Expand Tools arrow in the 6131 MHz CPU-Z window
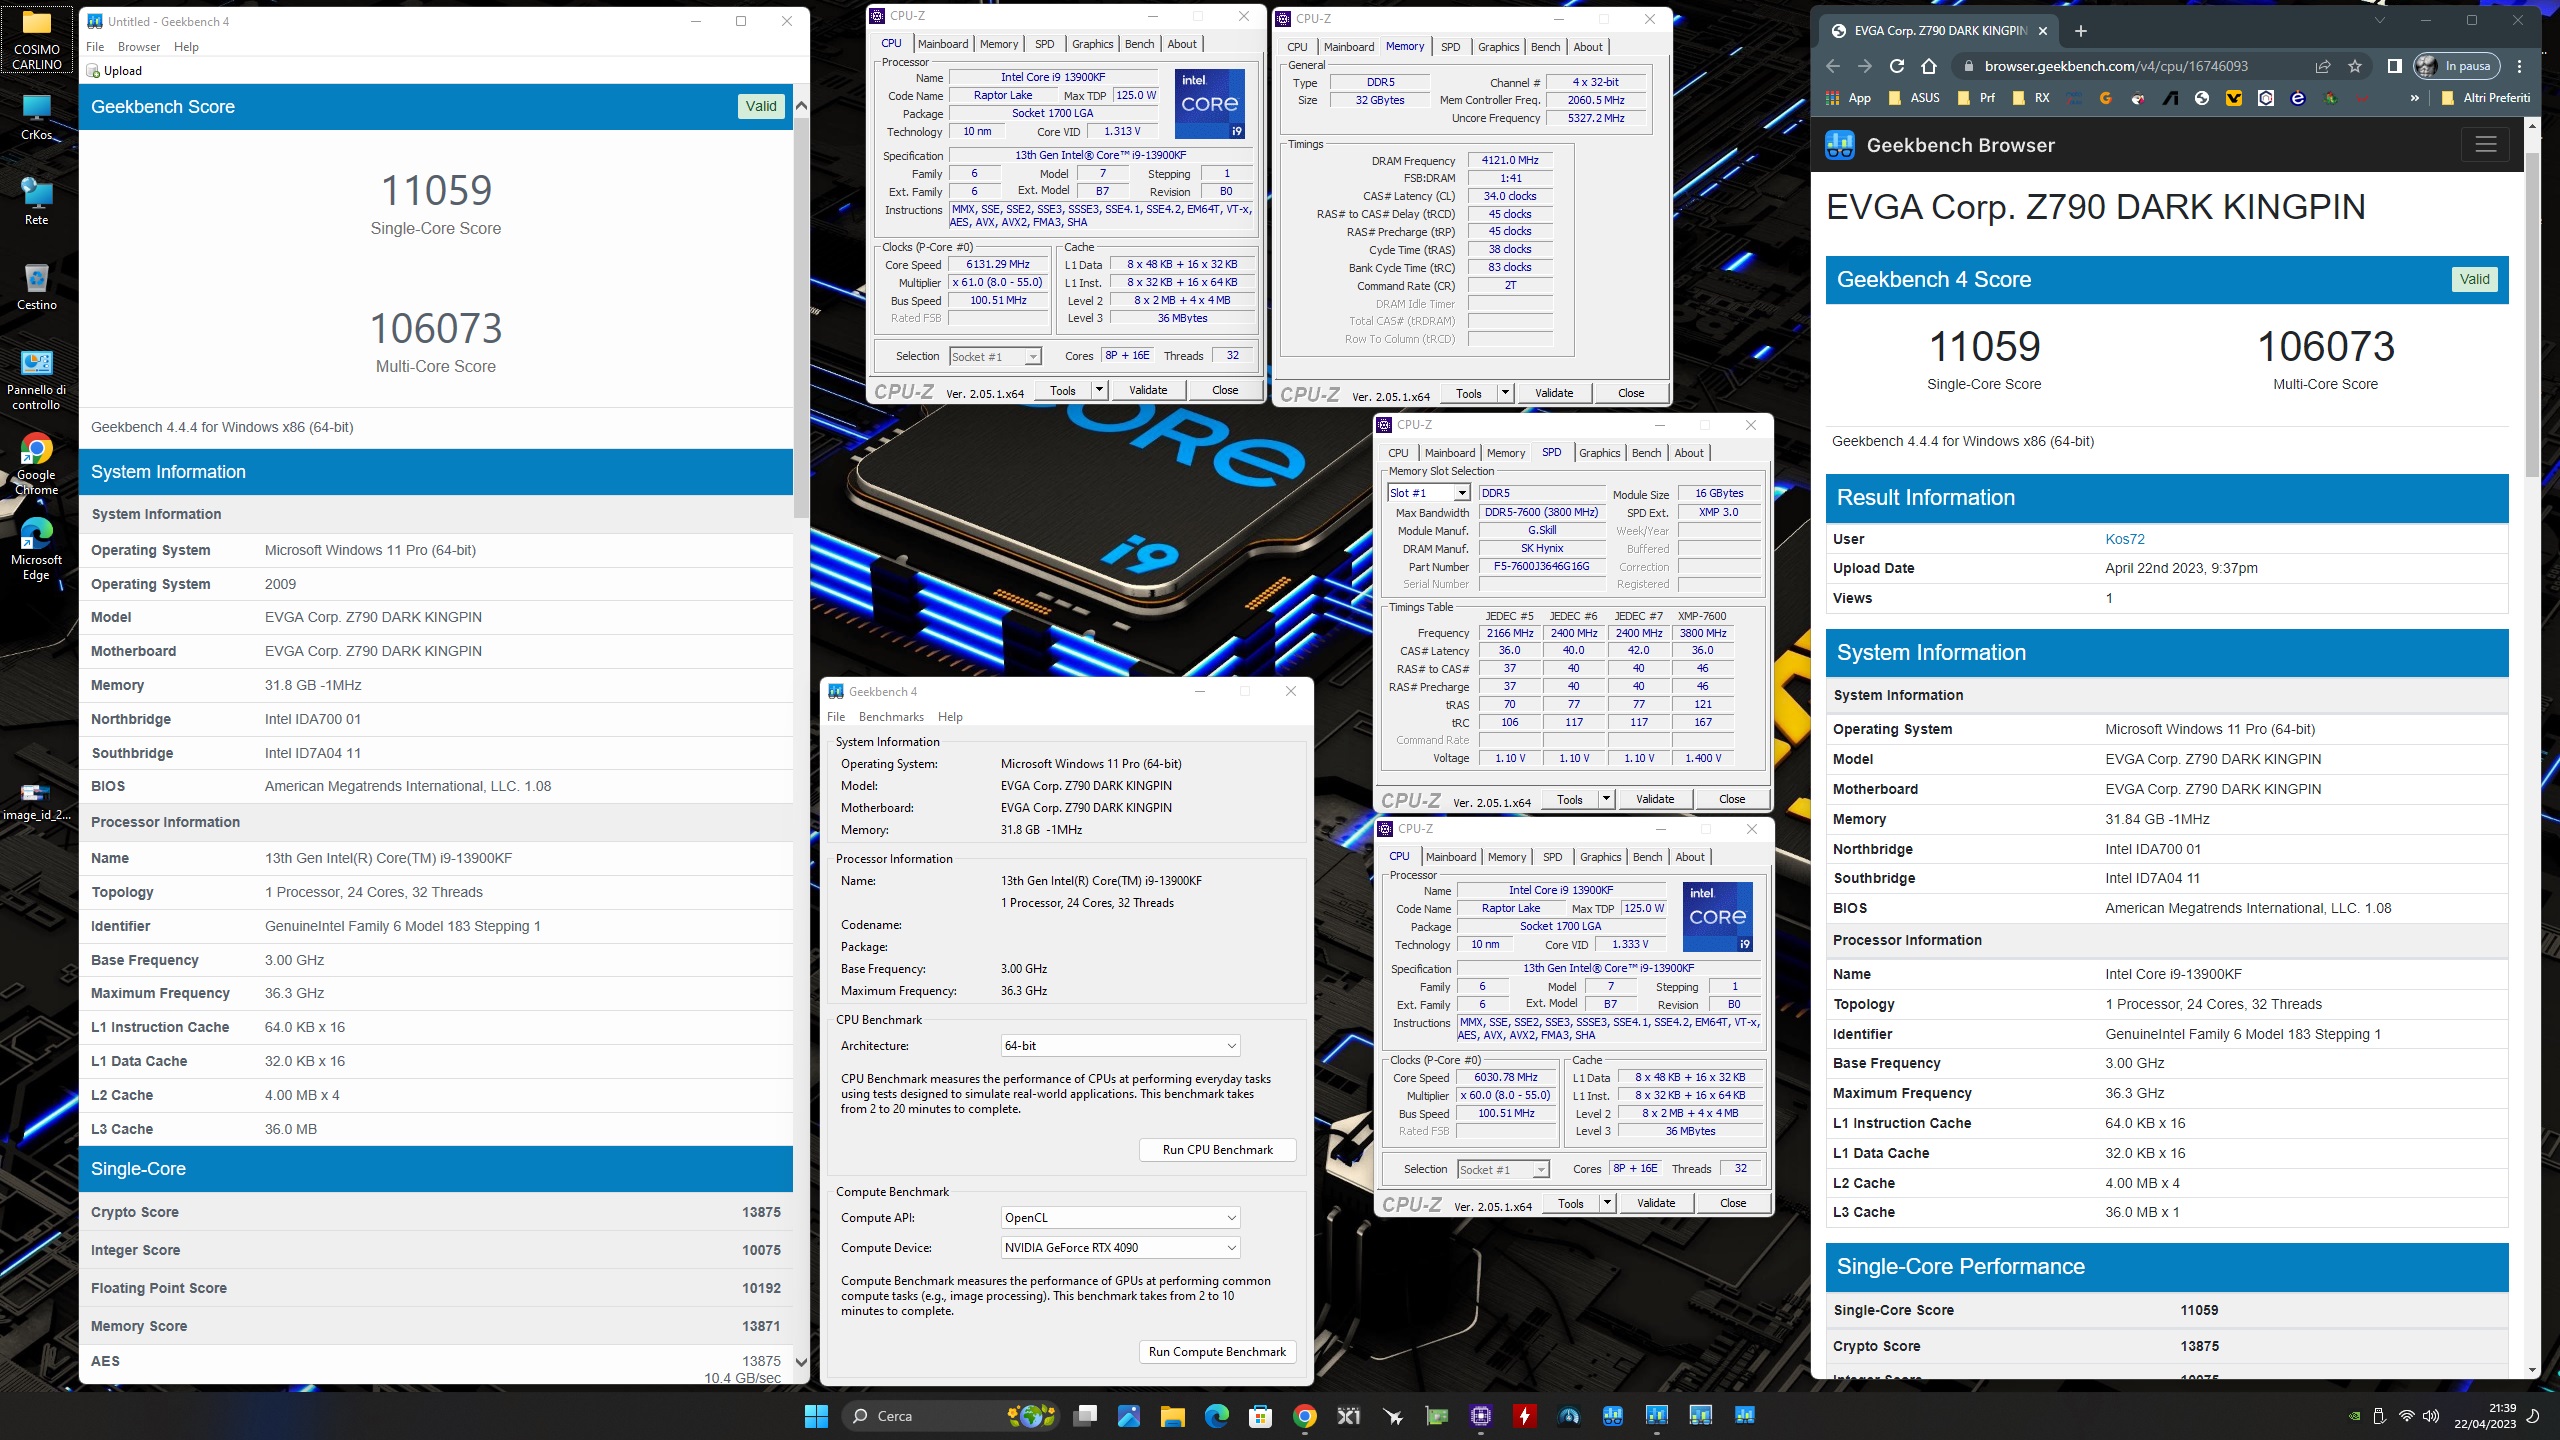 coord(1099,390)
